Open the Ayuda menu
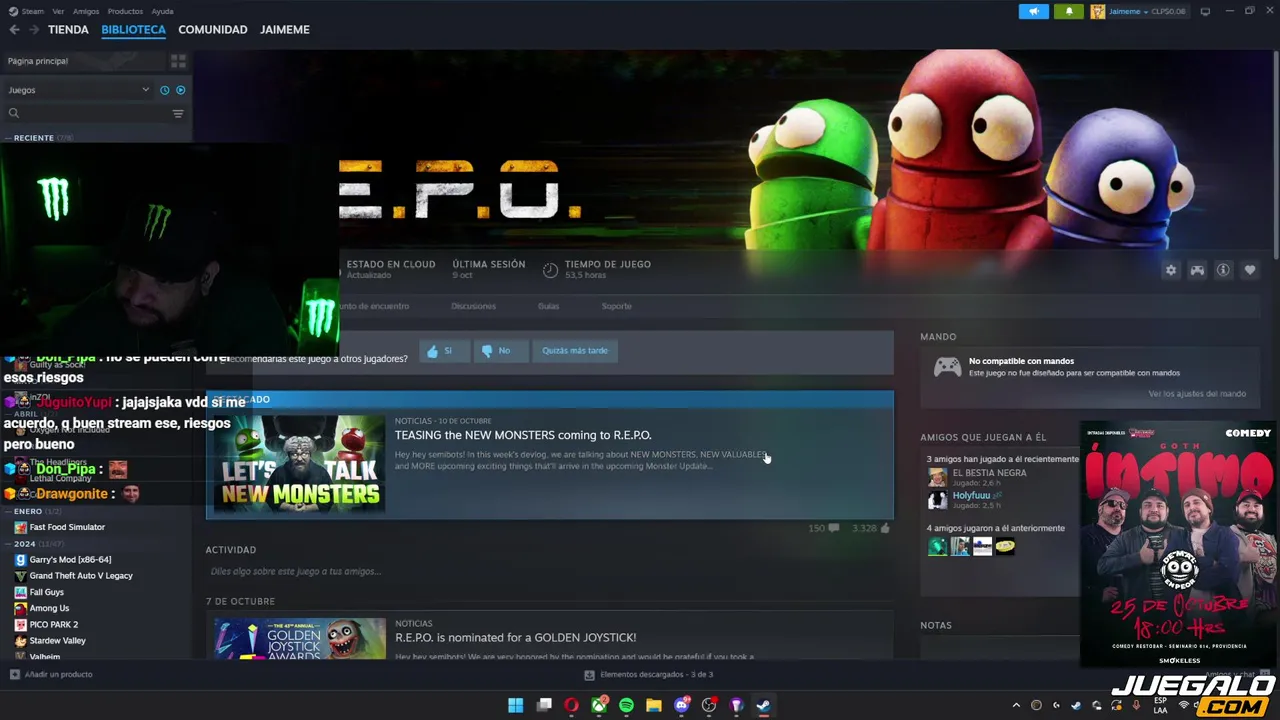The width and height of the screenshot is (1280, 720). pos(162,11)
